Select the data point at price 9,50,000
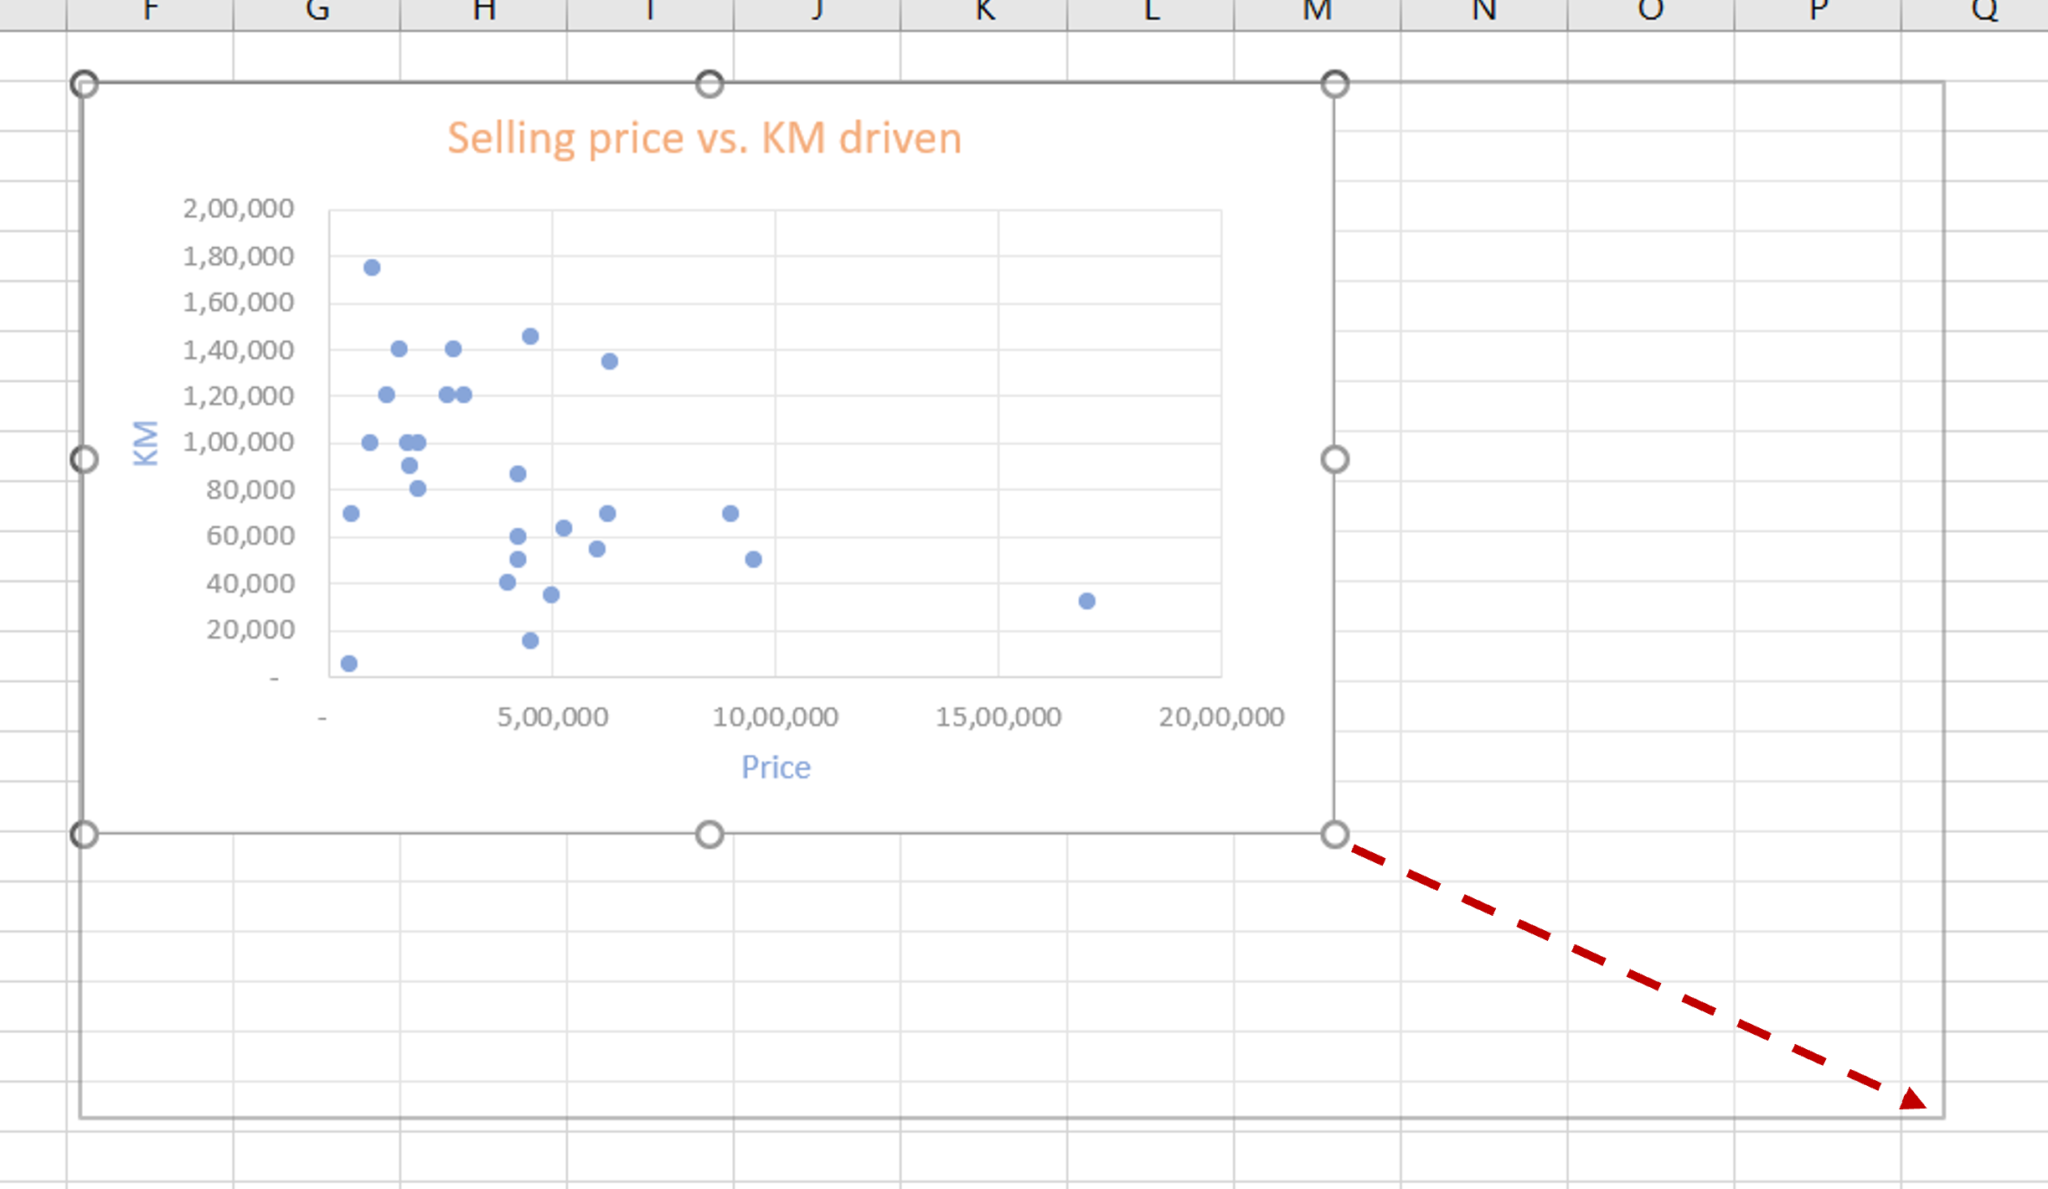2048x1189 pixels. (754, 559)
